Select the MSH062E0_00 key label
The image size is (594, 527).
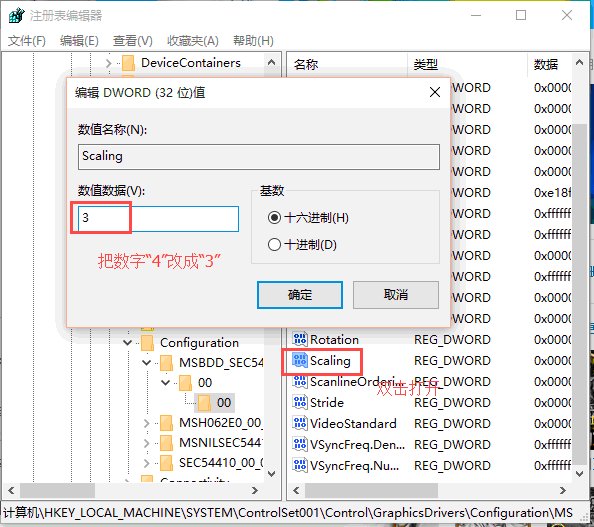coord(221,423)
